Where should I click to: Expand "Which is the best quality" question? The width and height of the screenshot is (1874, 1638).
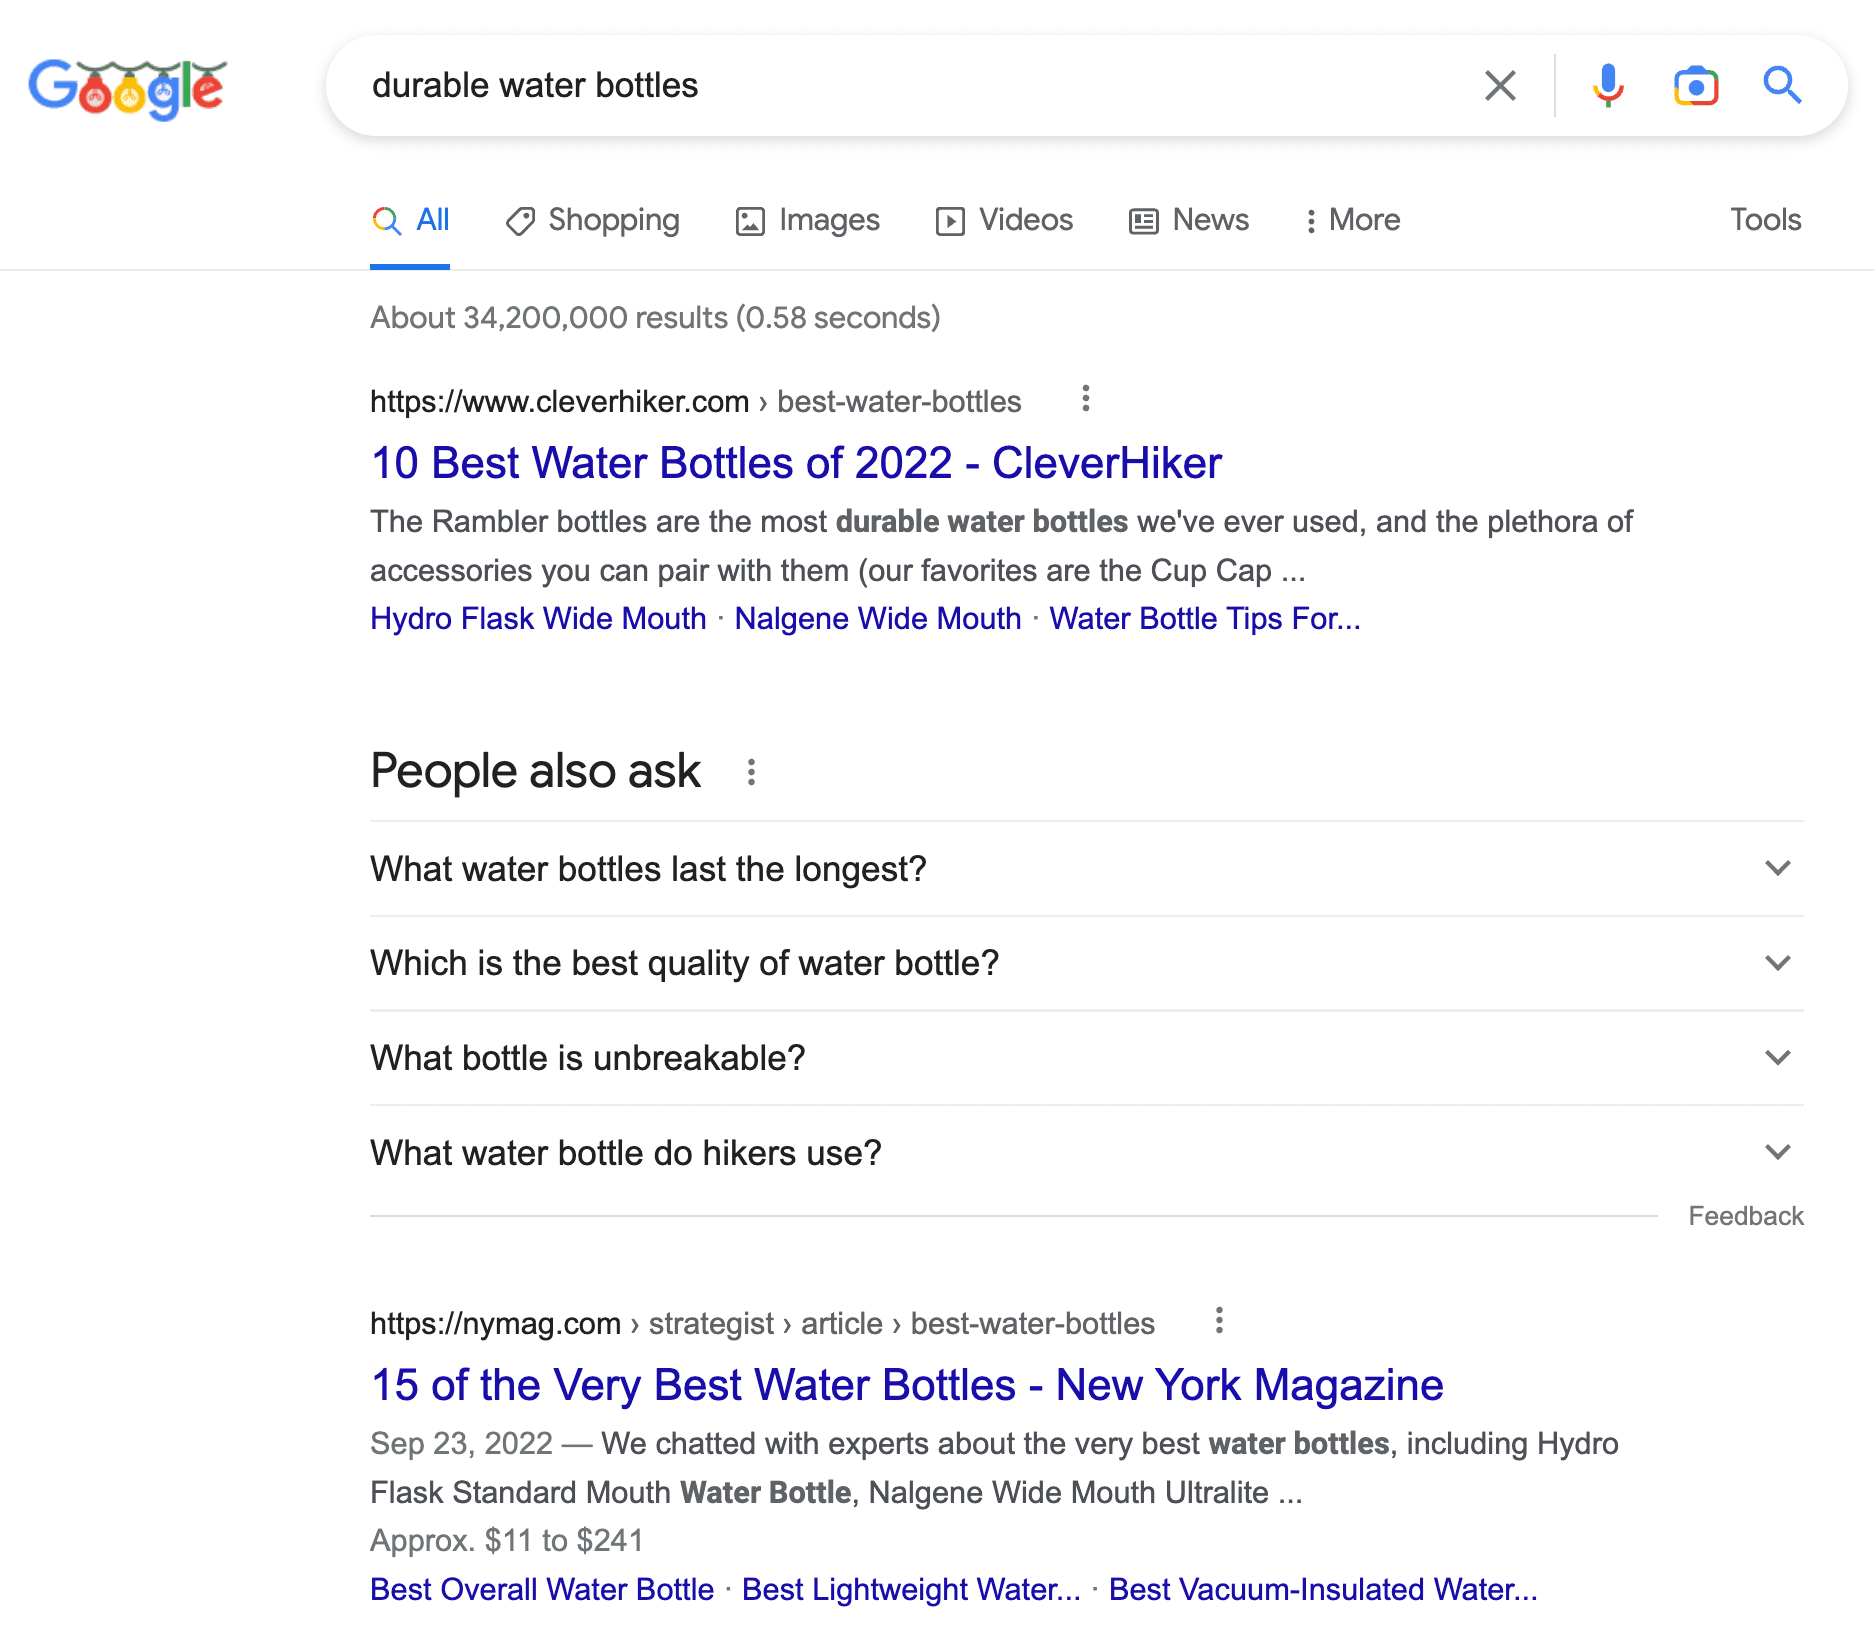(1086, 963)
